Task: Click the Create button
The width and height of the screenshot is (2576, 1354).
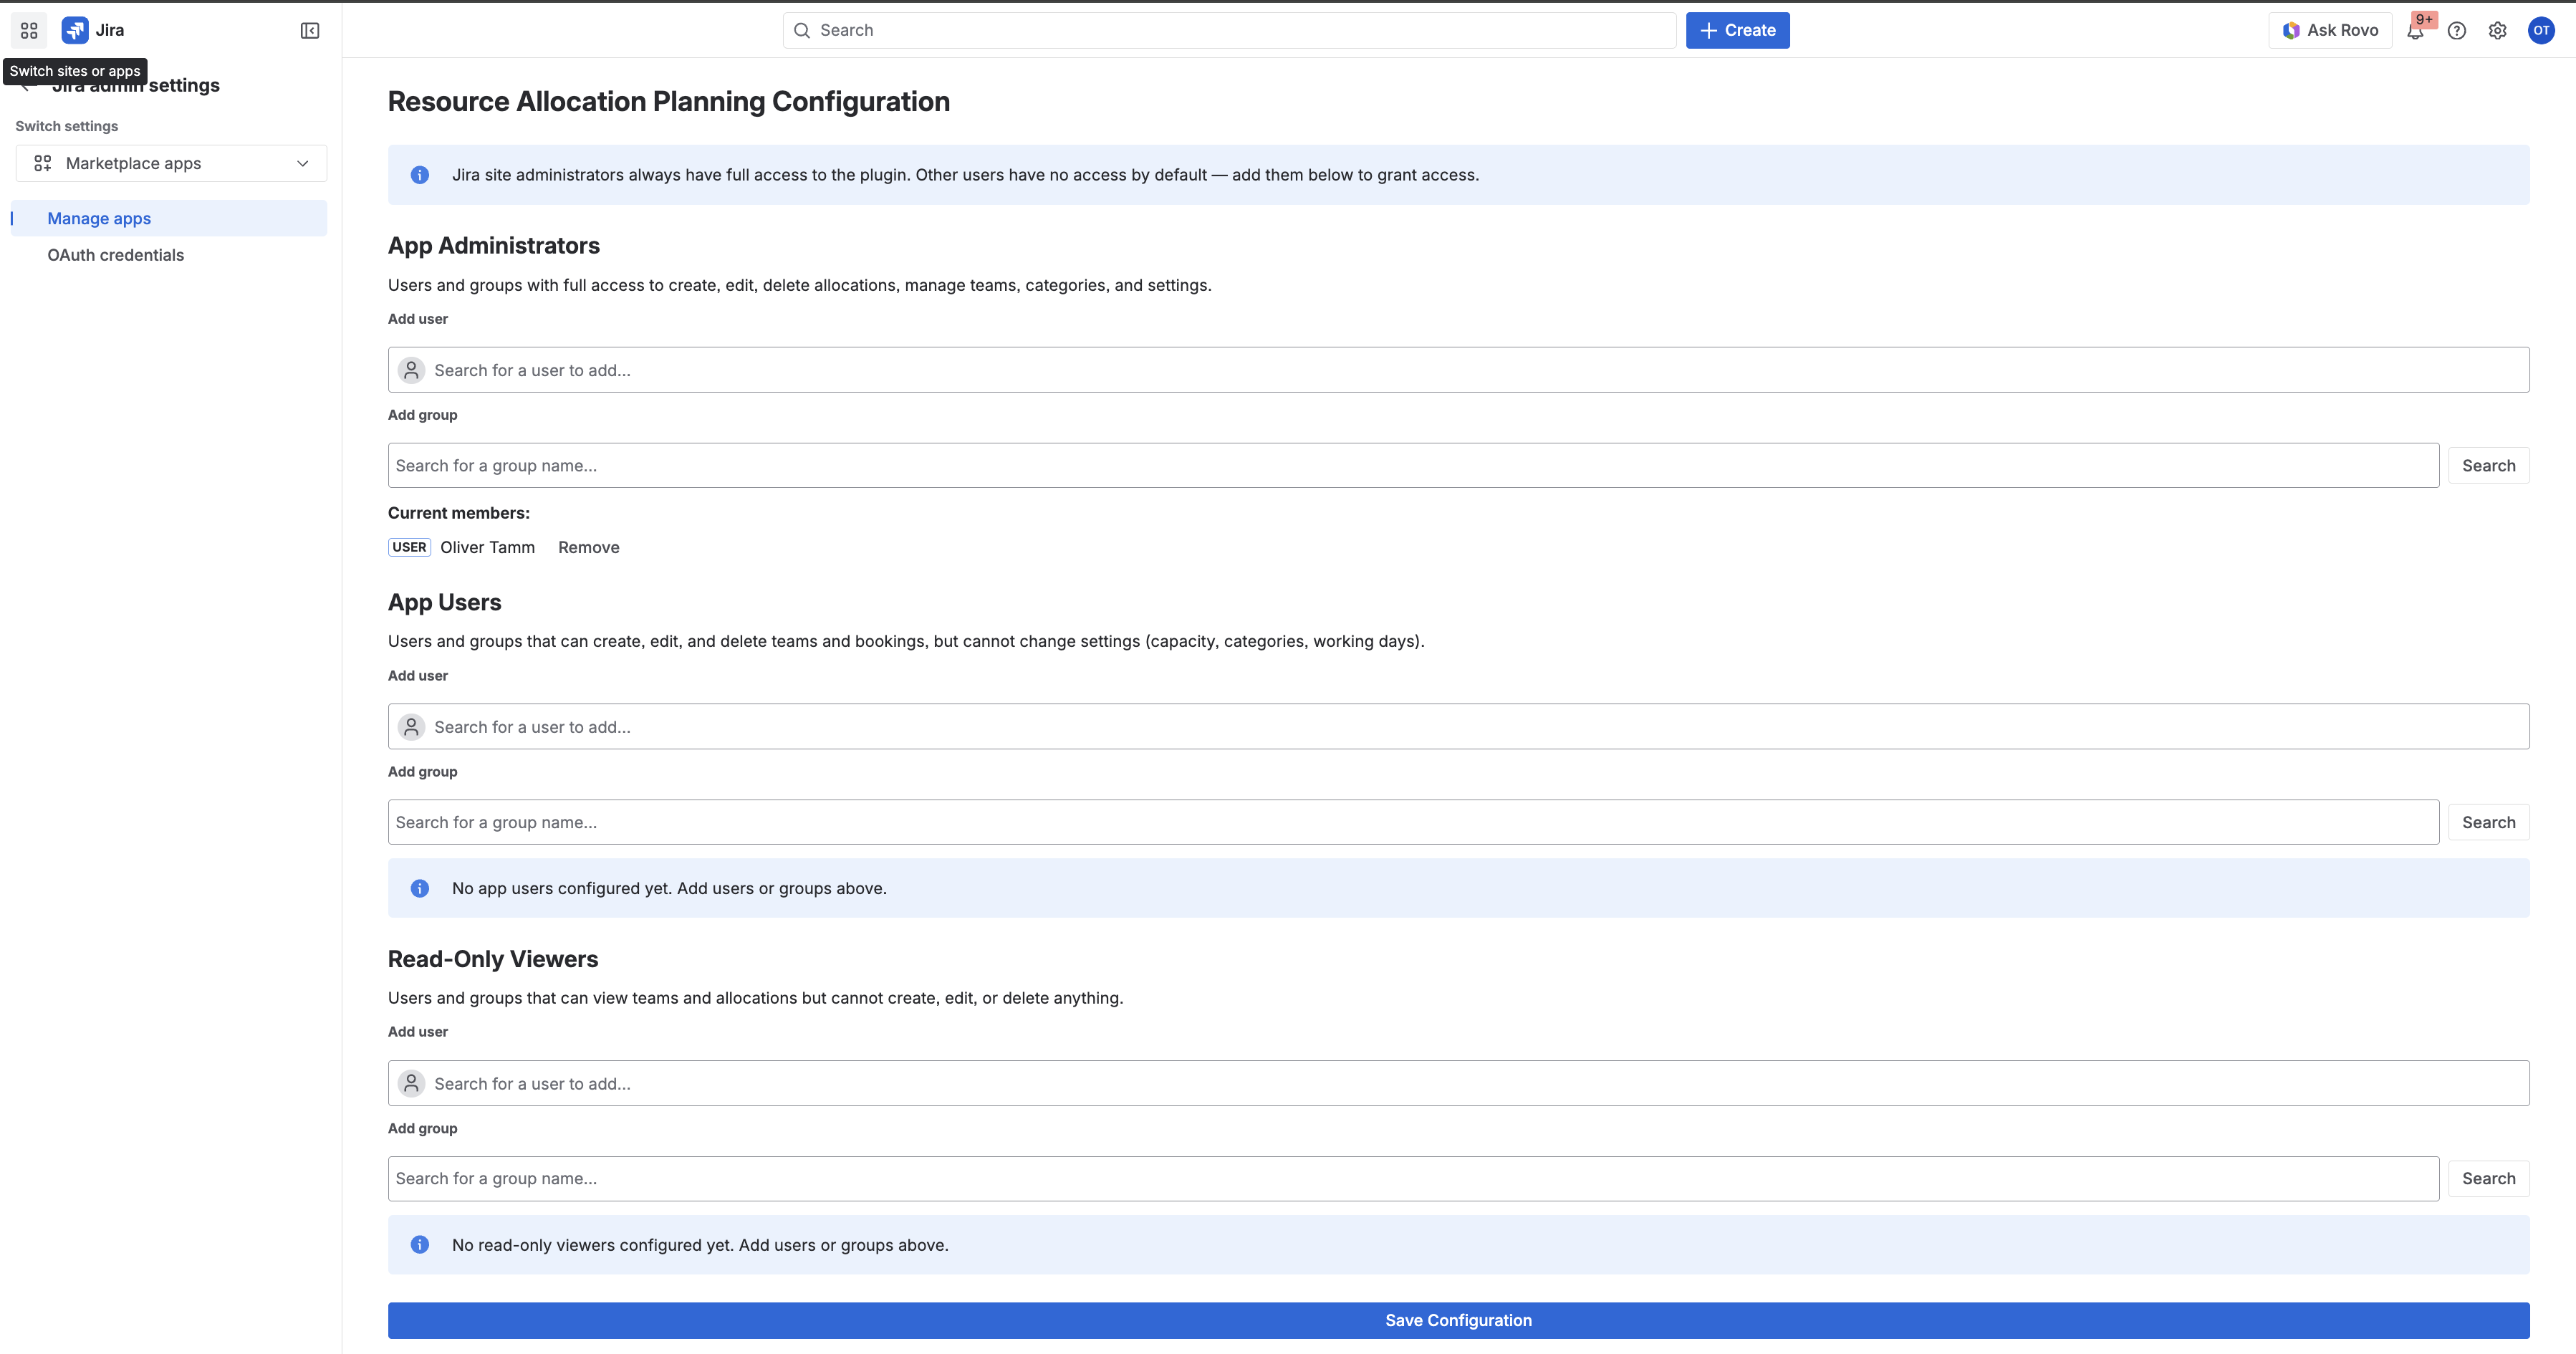Action: pos(1737,30)
